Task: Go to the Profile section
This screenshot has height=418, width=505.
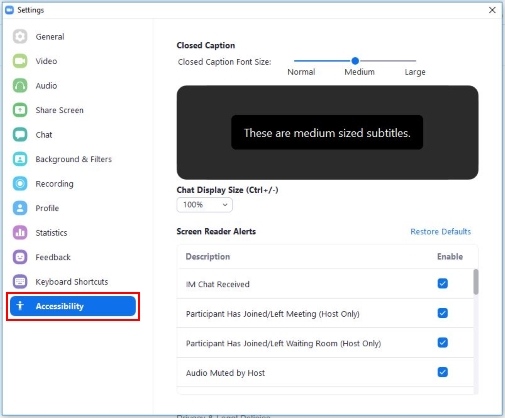Action: [47, 208]
